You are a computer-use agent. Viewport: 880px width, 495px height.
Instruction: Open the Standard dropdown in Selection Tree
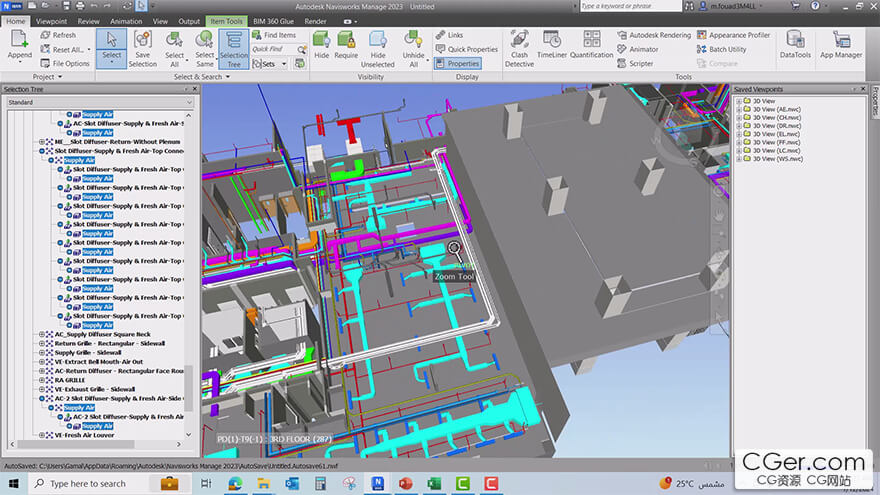(x=100, y=102)
